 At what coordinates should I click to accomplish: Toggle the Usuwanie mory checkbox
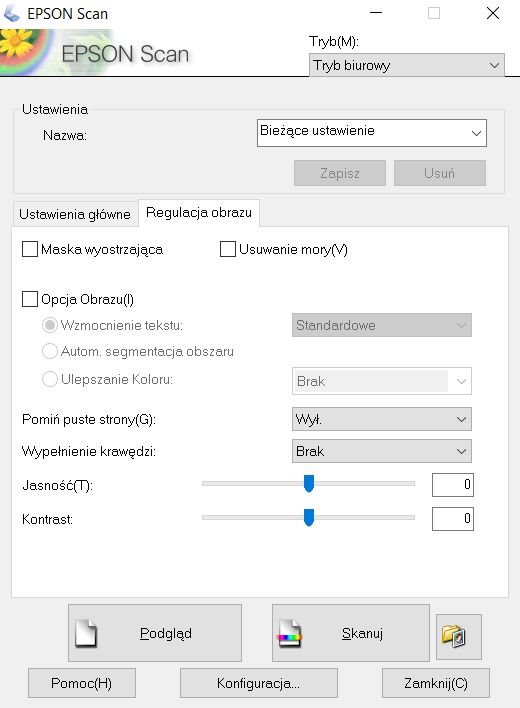pyautogui.click(x=228, y=249)
